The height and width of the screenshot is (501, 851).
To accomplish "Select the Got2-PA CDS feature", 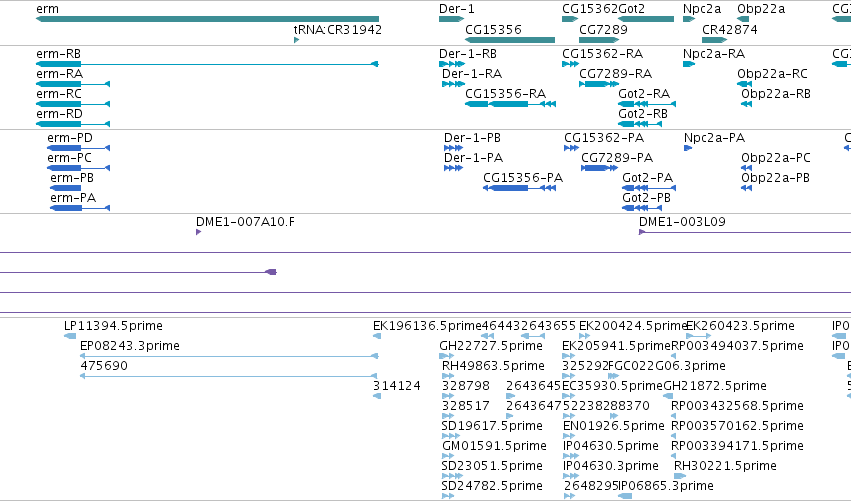I will (x=649, y=188).
